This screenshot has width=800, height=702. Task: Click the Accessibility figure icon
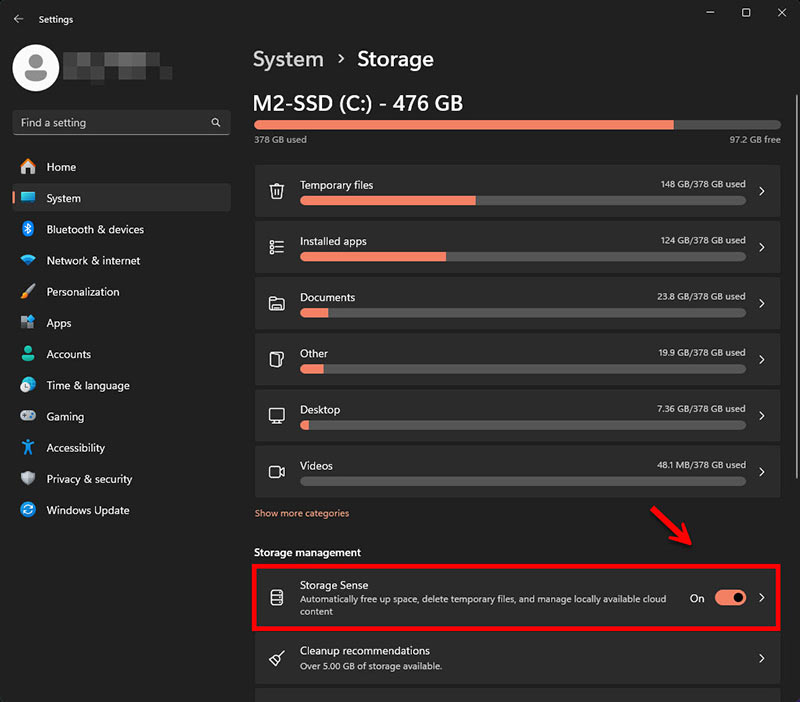[28, 447]
